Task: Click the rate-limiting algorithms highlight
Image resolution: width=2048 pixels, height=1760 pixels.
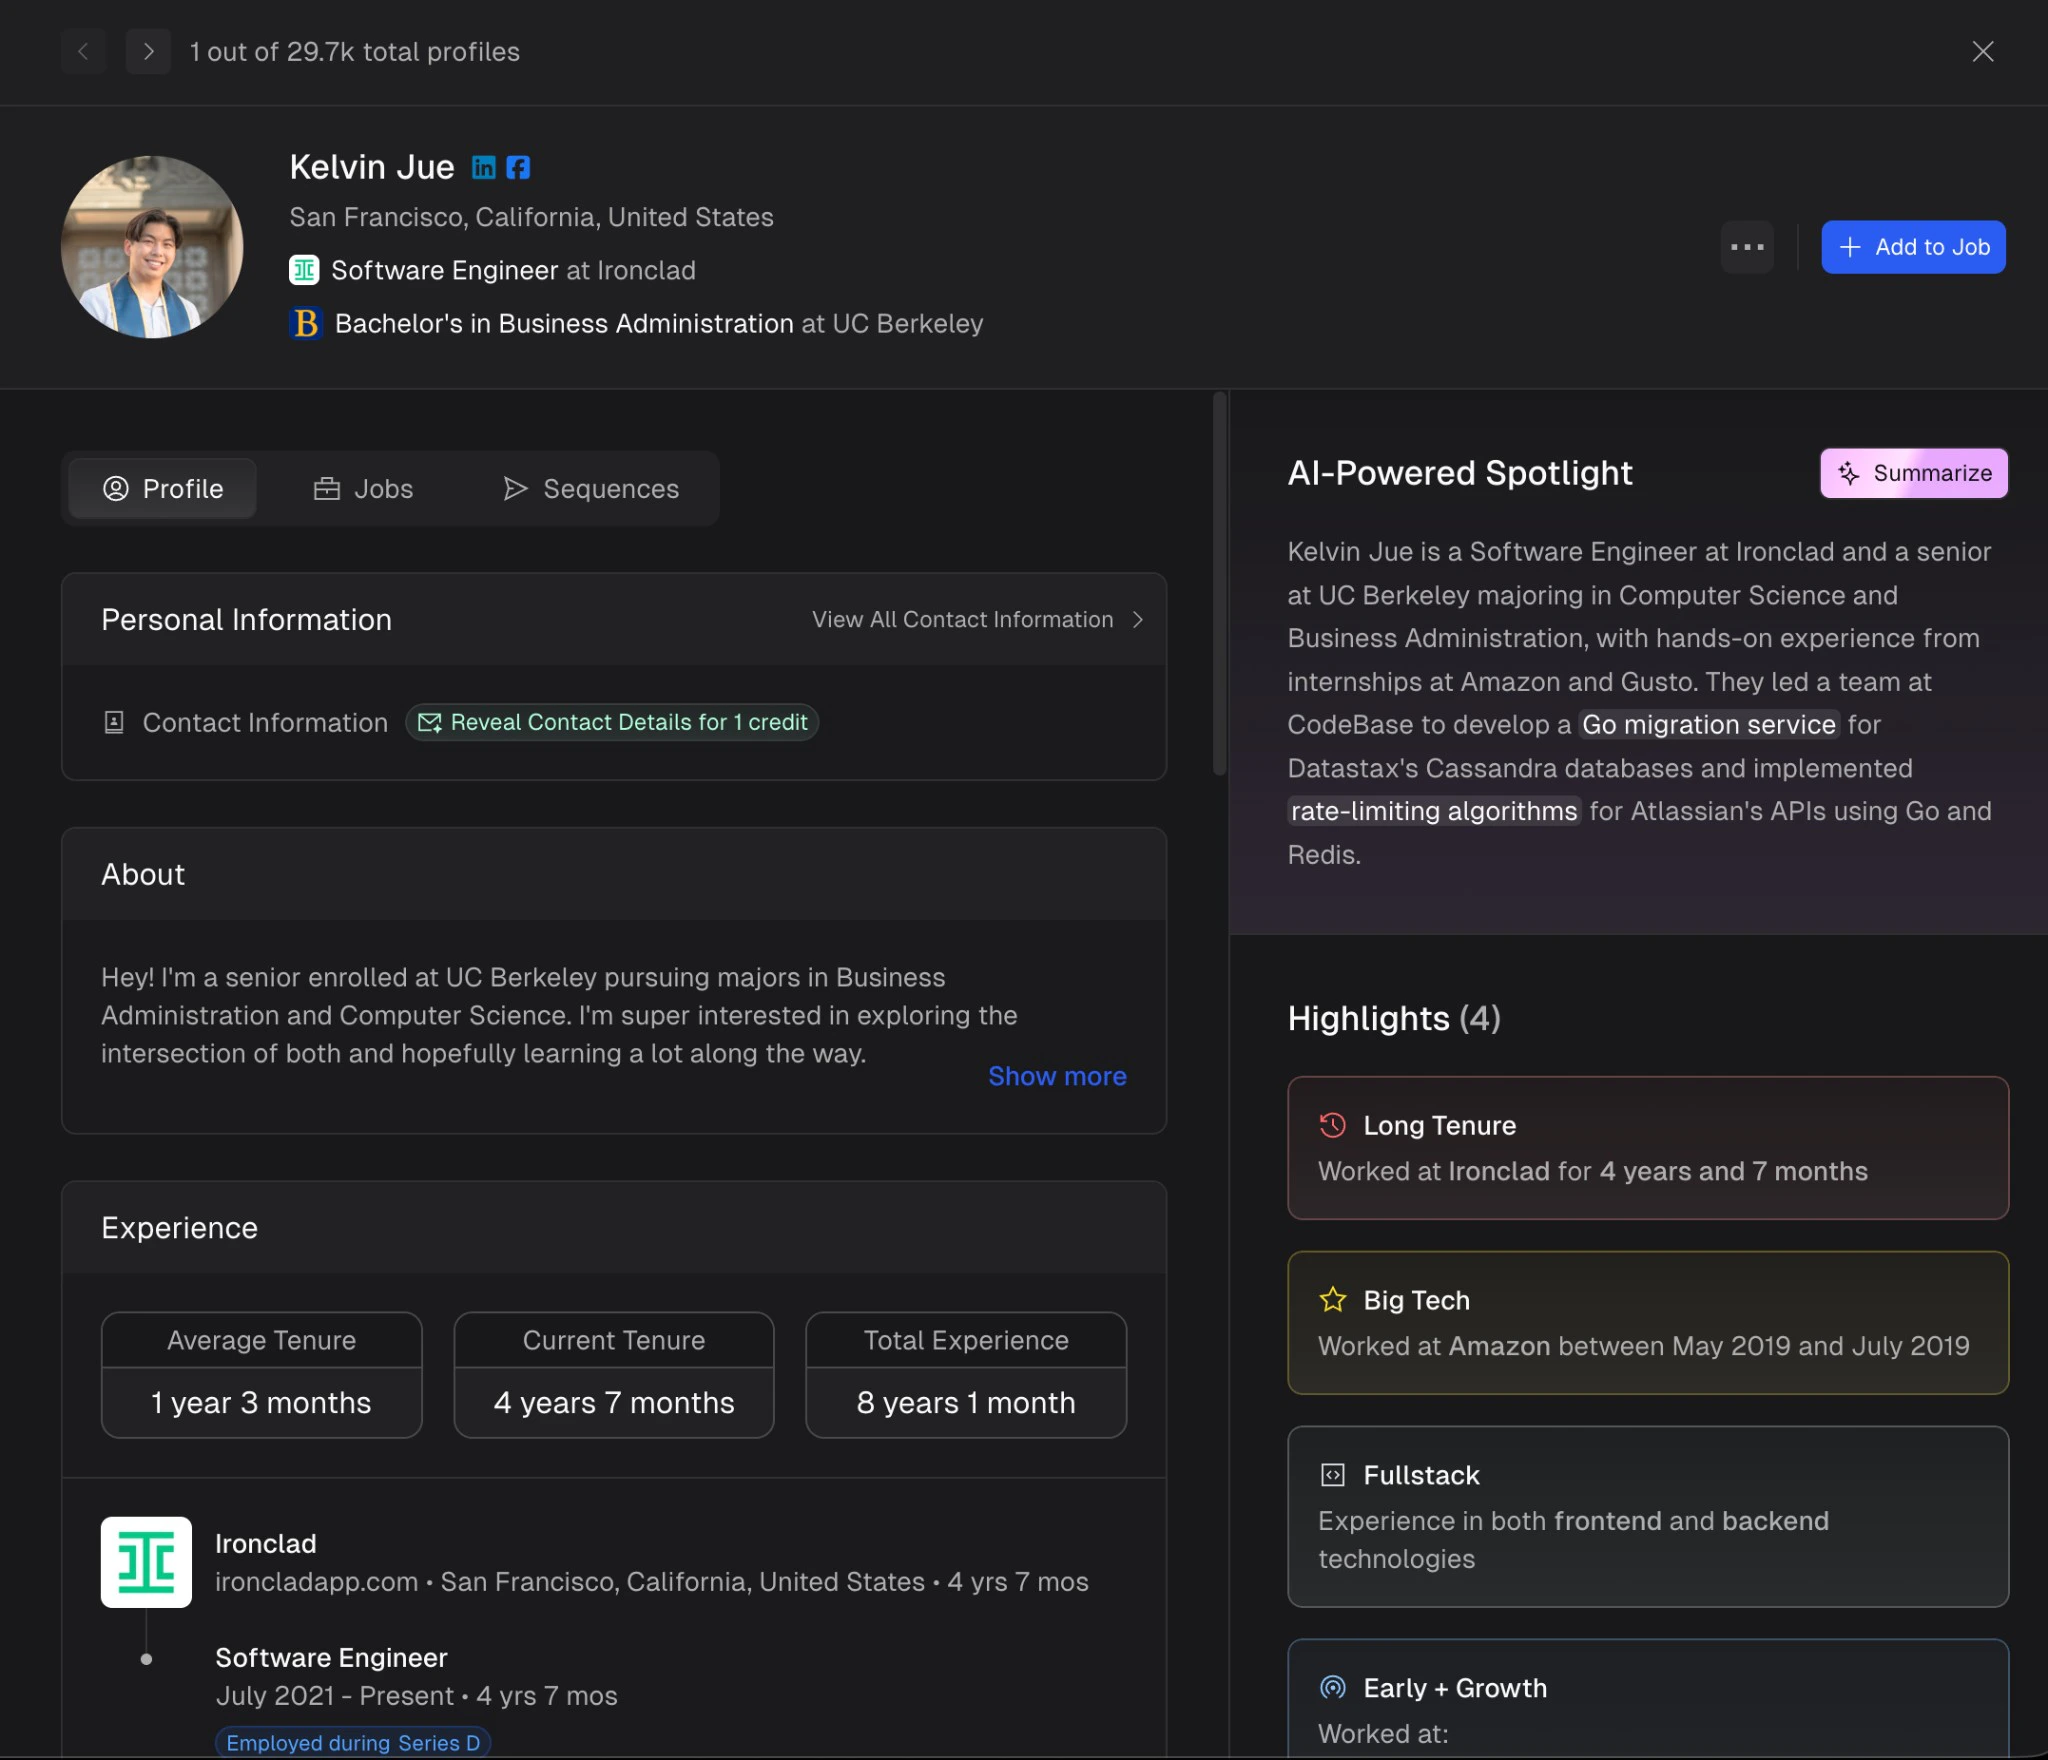Action: tap(1434, 811)
